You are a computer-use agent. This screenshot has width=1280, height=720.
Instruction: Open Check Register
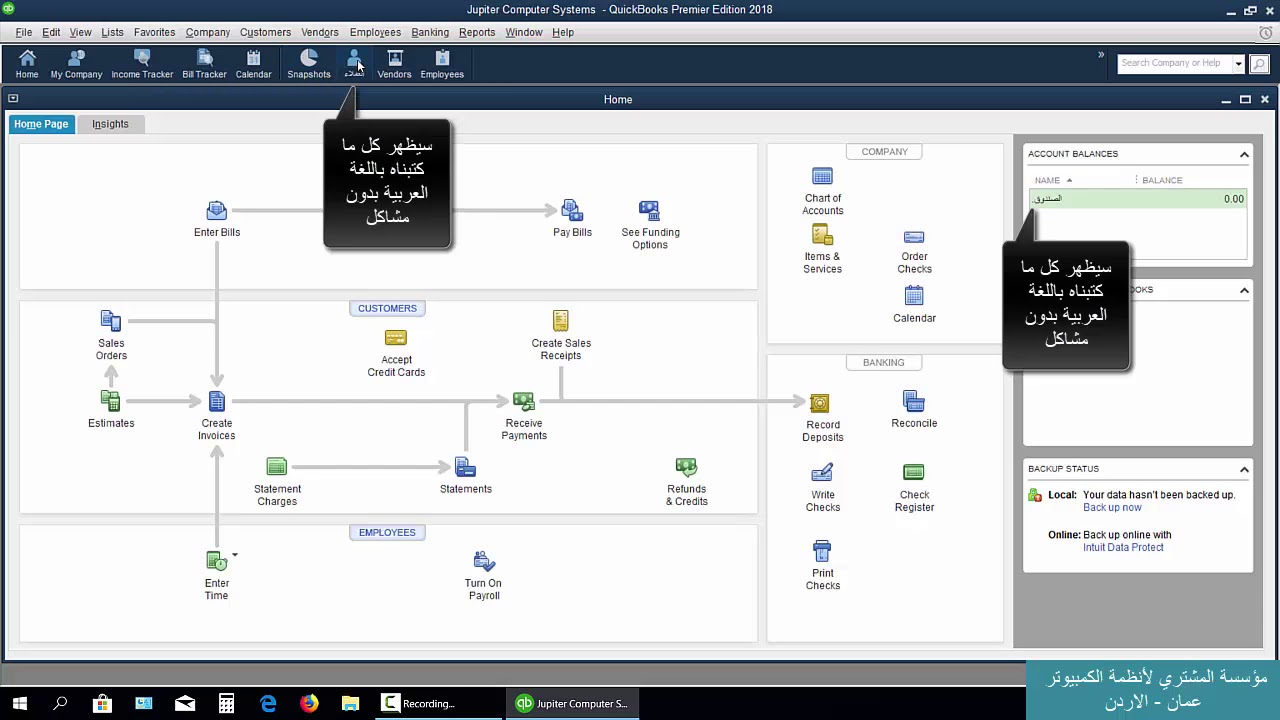[x=914, y=487]
